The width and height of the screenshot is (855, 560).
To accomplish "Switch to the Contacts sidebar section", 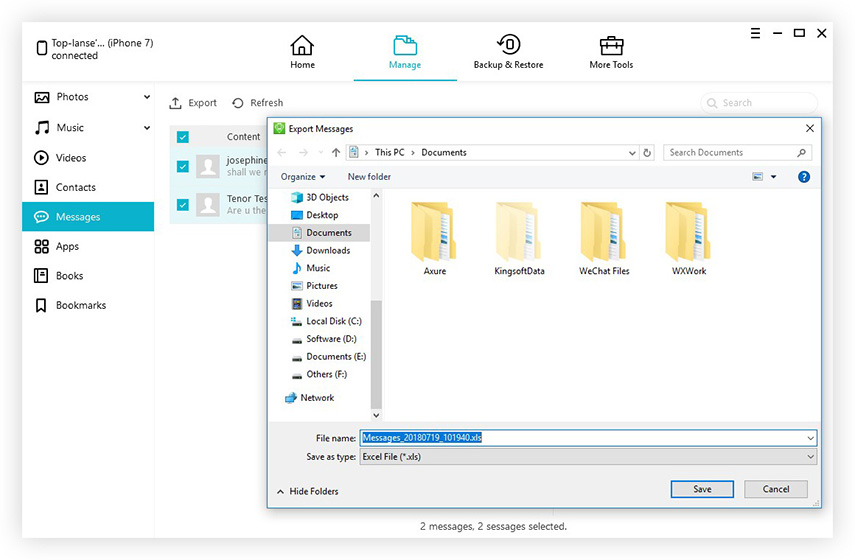I will coord(75,187).
